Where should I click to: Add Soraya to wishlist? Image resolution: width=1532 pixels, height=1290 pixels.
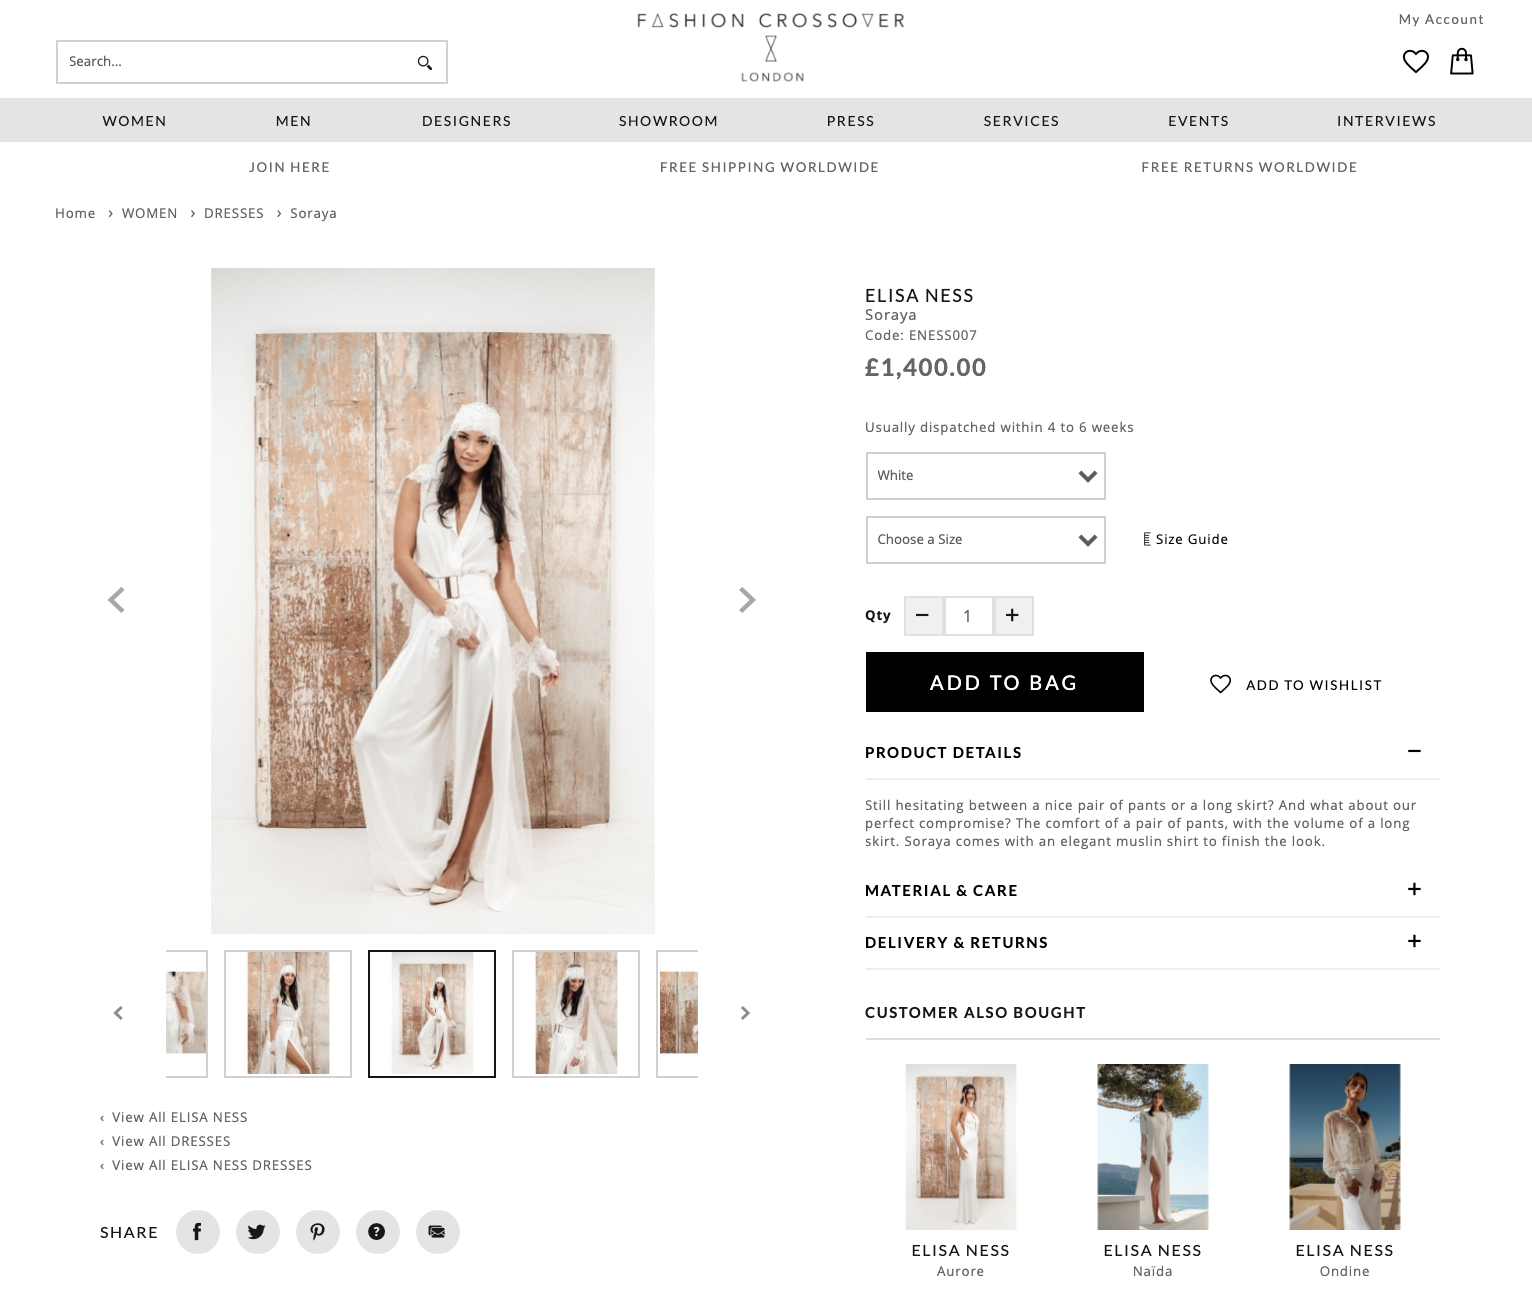click(1296, 685)
